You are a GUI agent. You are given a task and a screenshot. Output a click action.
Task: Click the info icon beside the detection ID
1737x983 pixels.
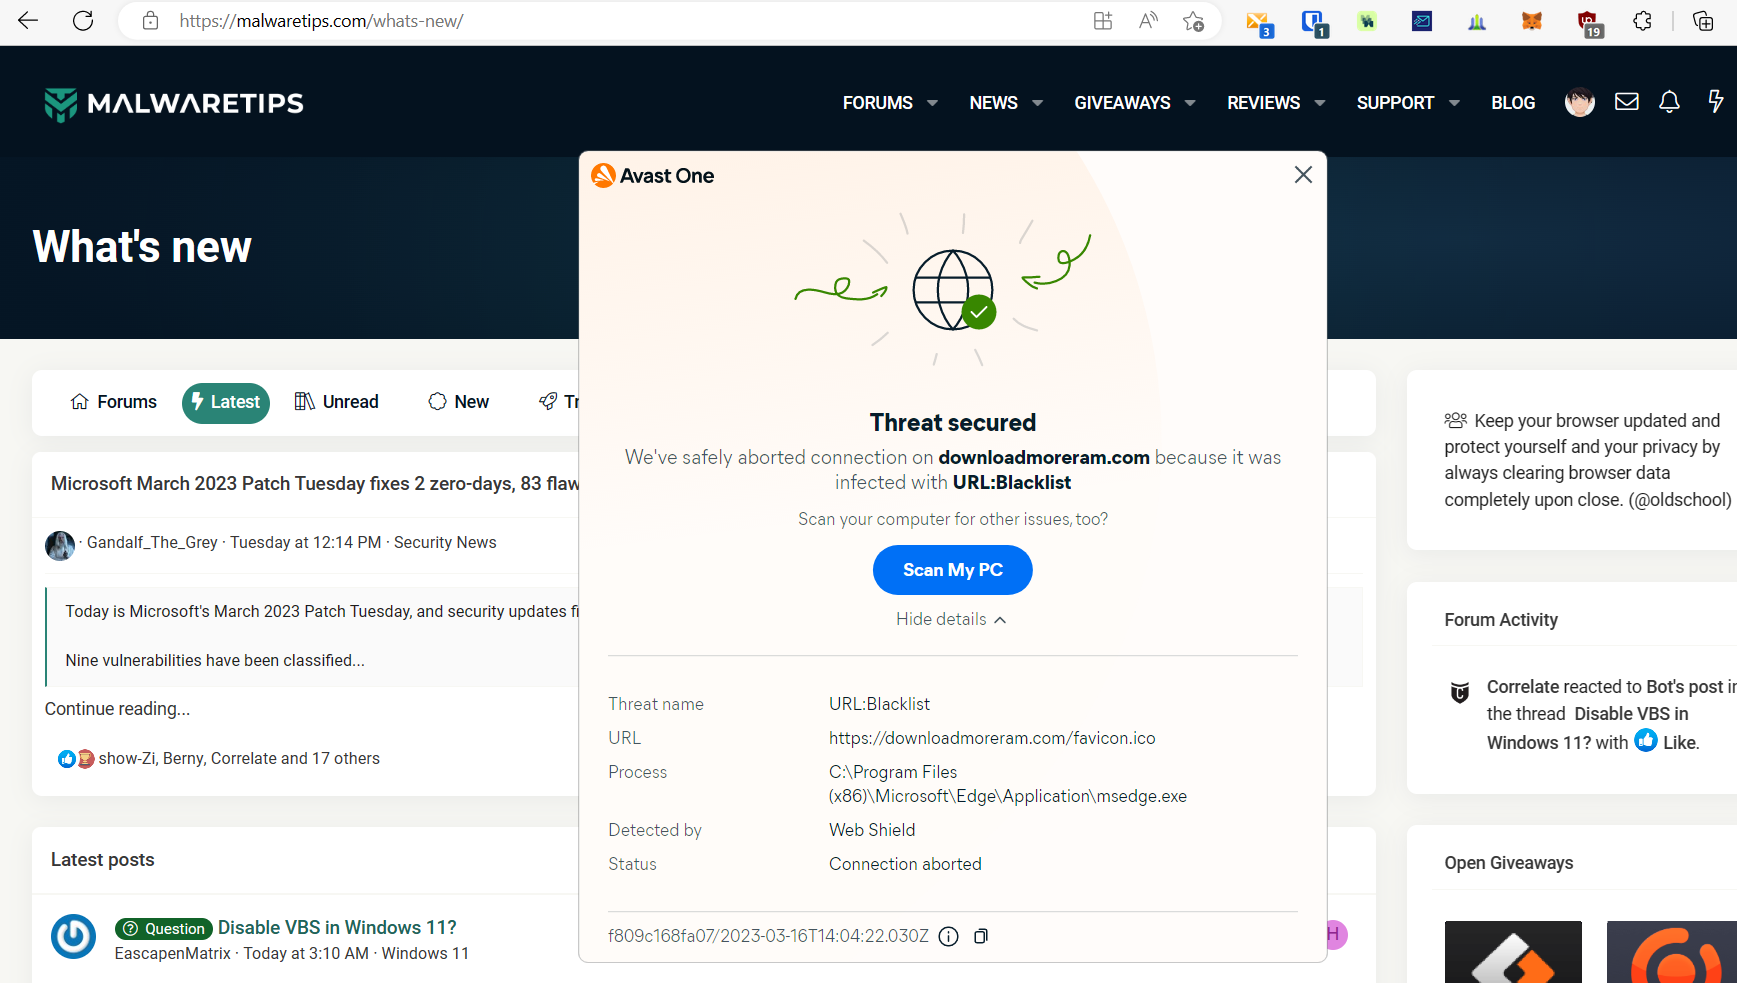pyautogui.click(x=949, y=936)
